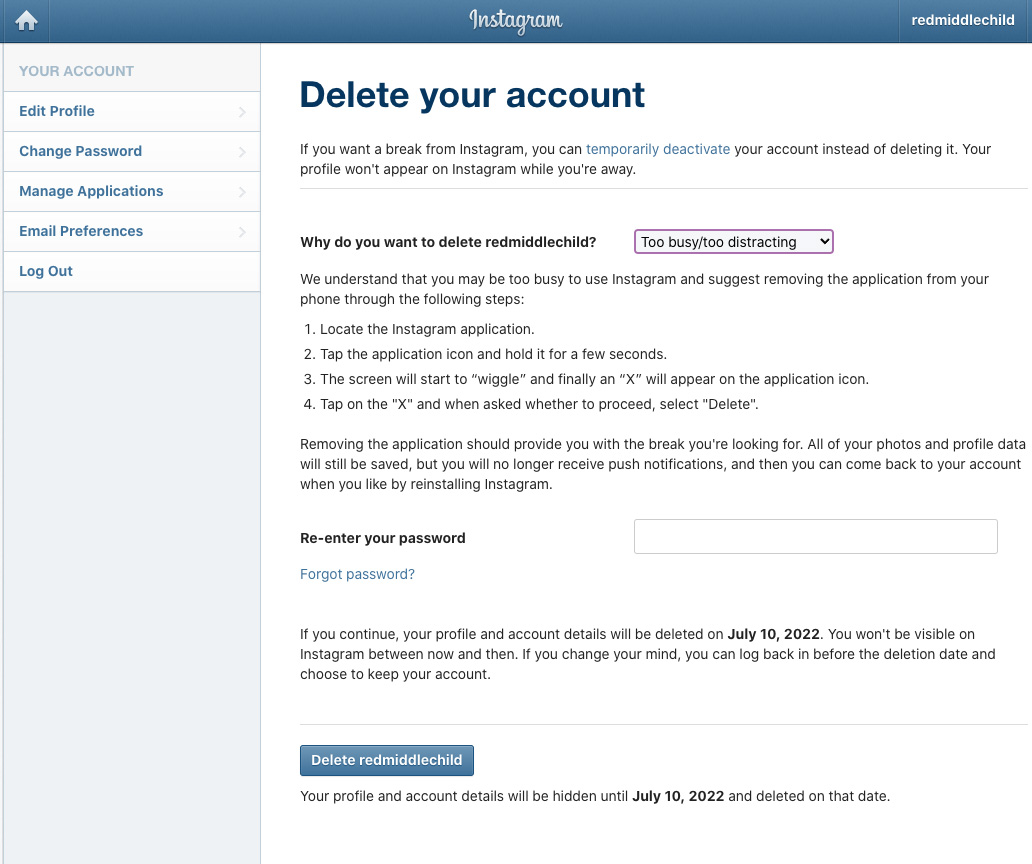The image size is (1032, 864).
Task: Open Edit Profile in sidebar
Action: click(x=57, y=111)
